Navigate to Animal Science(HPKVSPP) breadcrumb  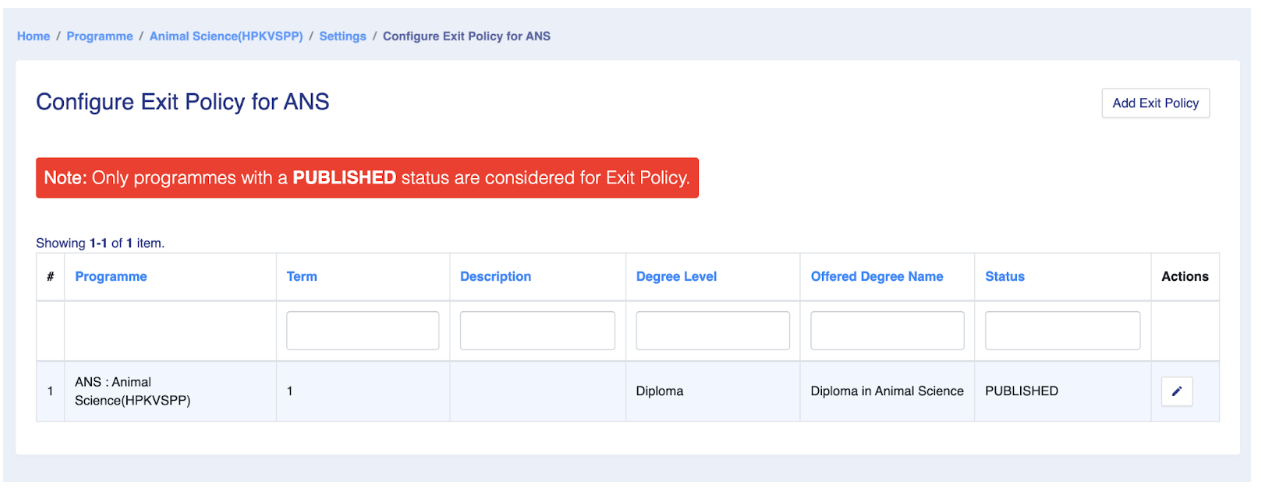pyautogui.click(x=226, y=36)
